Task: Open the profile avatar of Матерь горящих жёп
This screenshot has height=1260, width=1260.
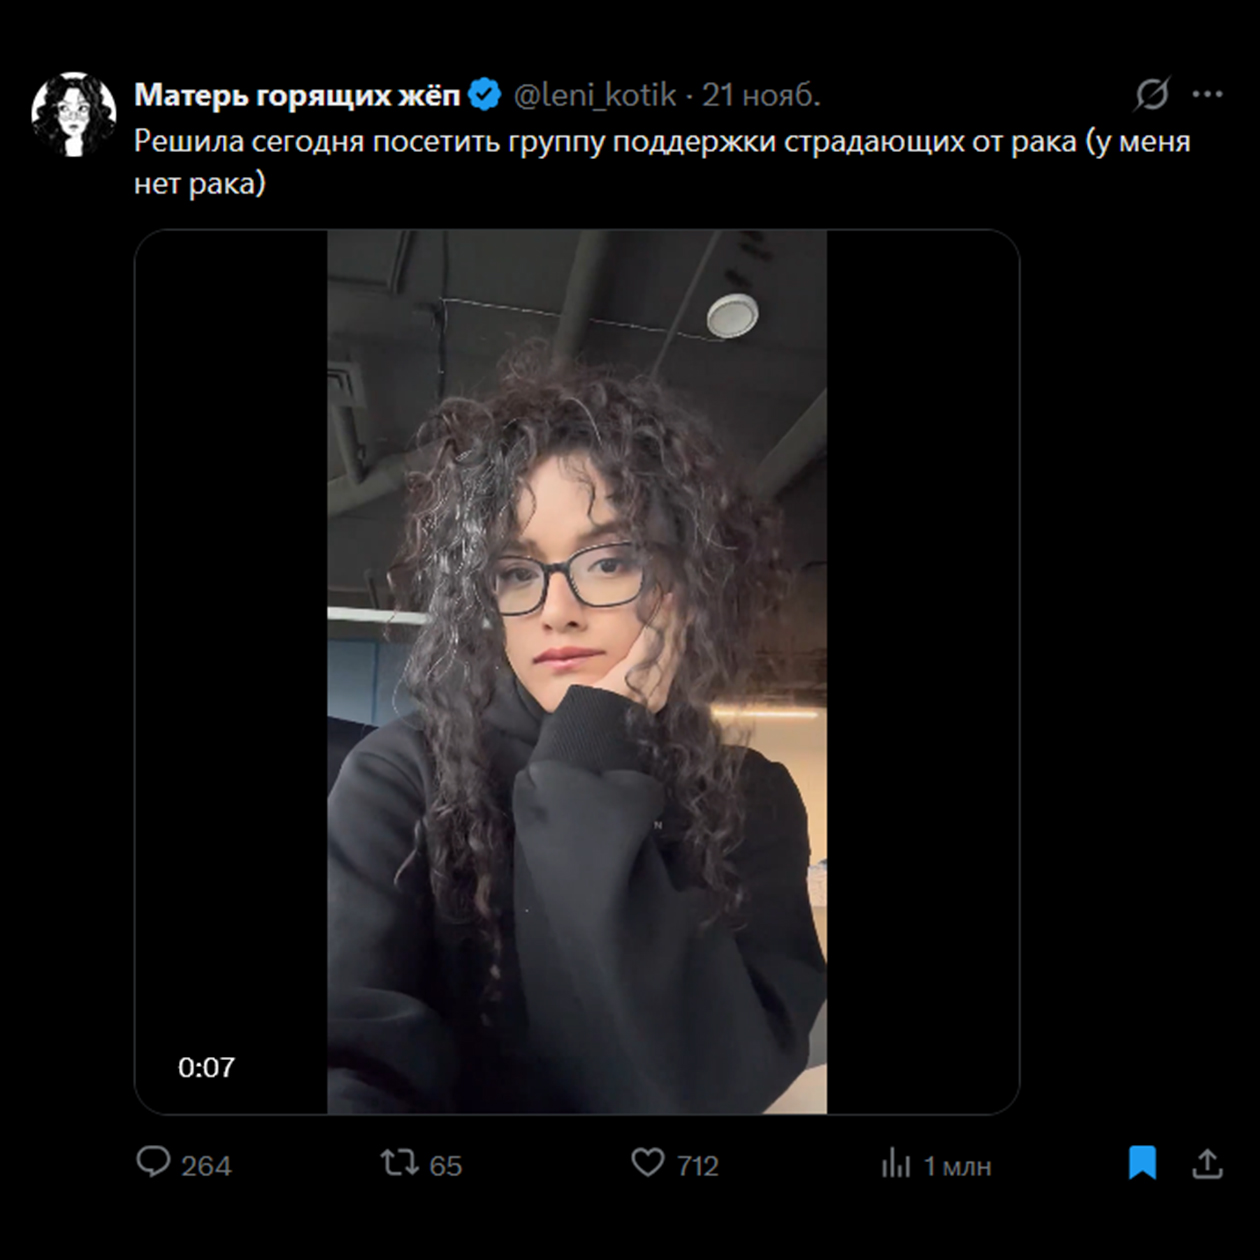Action: tap(73, 114)
